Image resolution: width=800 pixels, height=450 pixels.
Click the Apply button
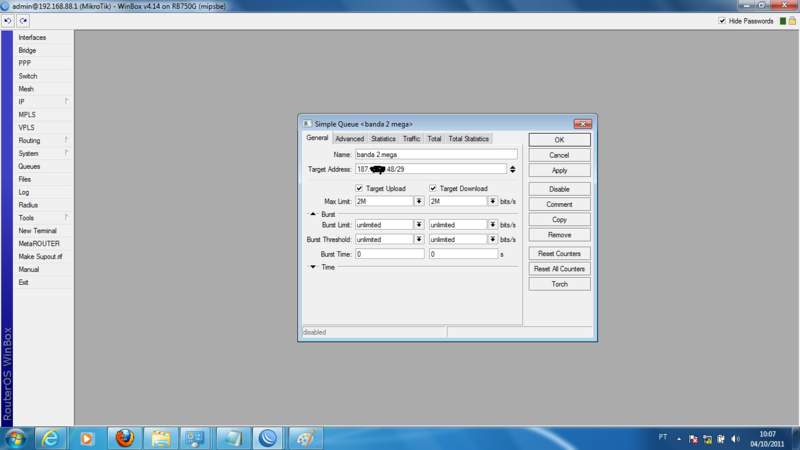point(559,170)
